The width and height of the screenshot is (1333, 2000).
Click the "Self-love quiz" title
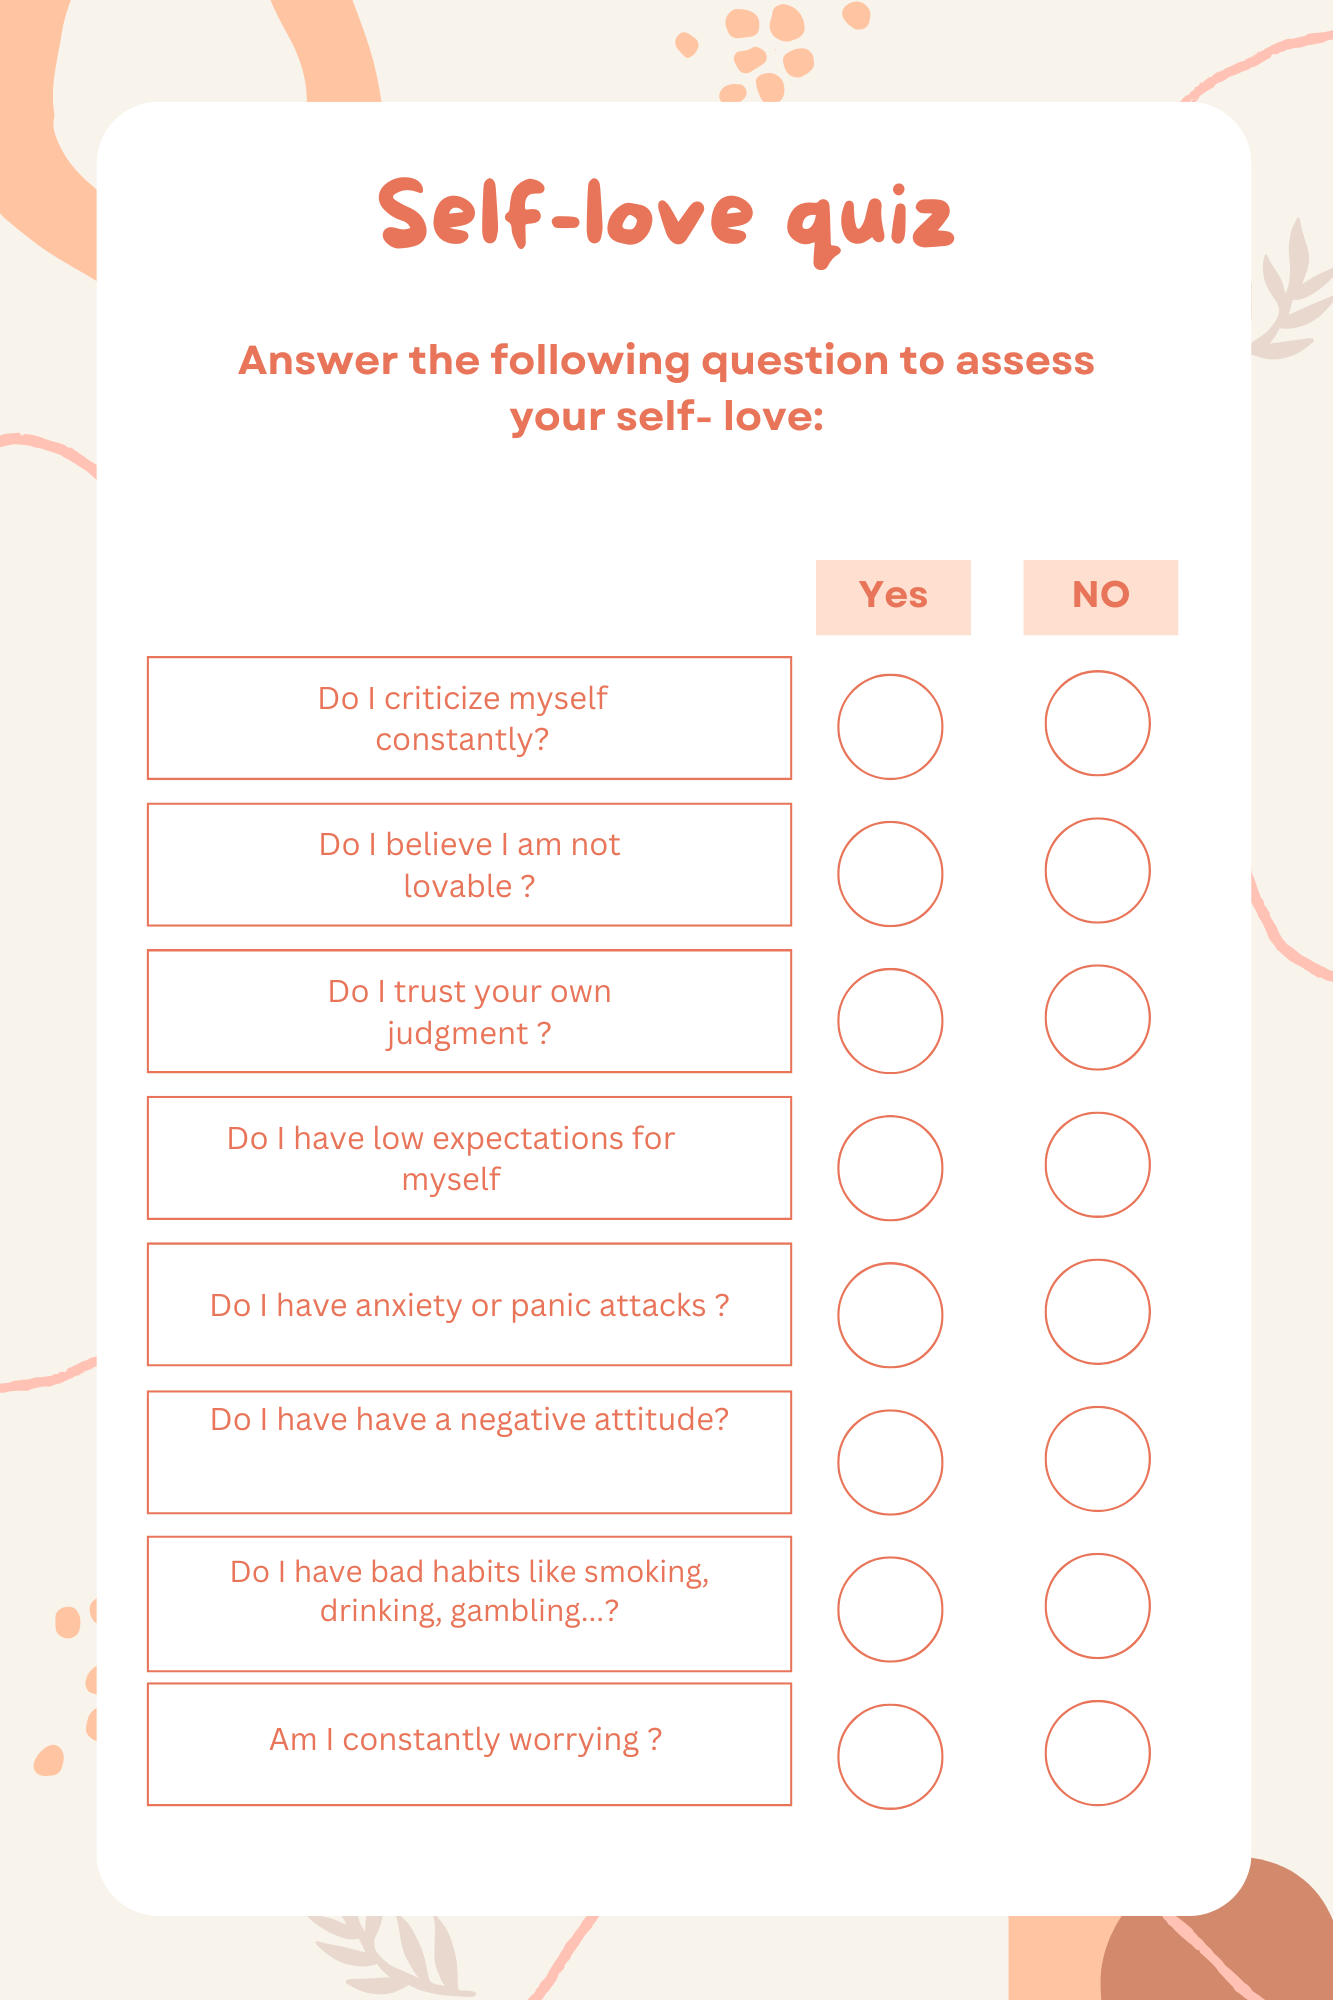[x=666, y=217]
